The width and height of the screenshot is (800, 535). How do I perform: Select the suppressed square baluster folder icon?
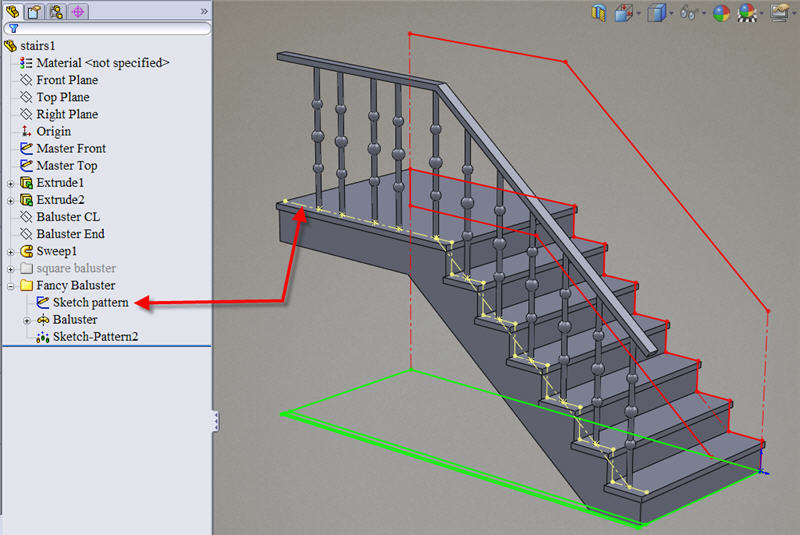[26, 268]
